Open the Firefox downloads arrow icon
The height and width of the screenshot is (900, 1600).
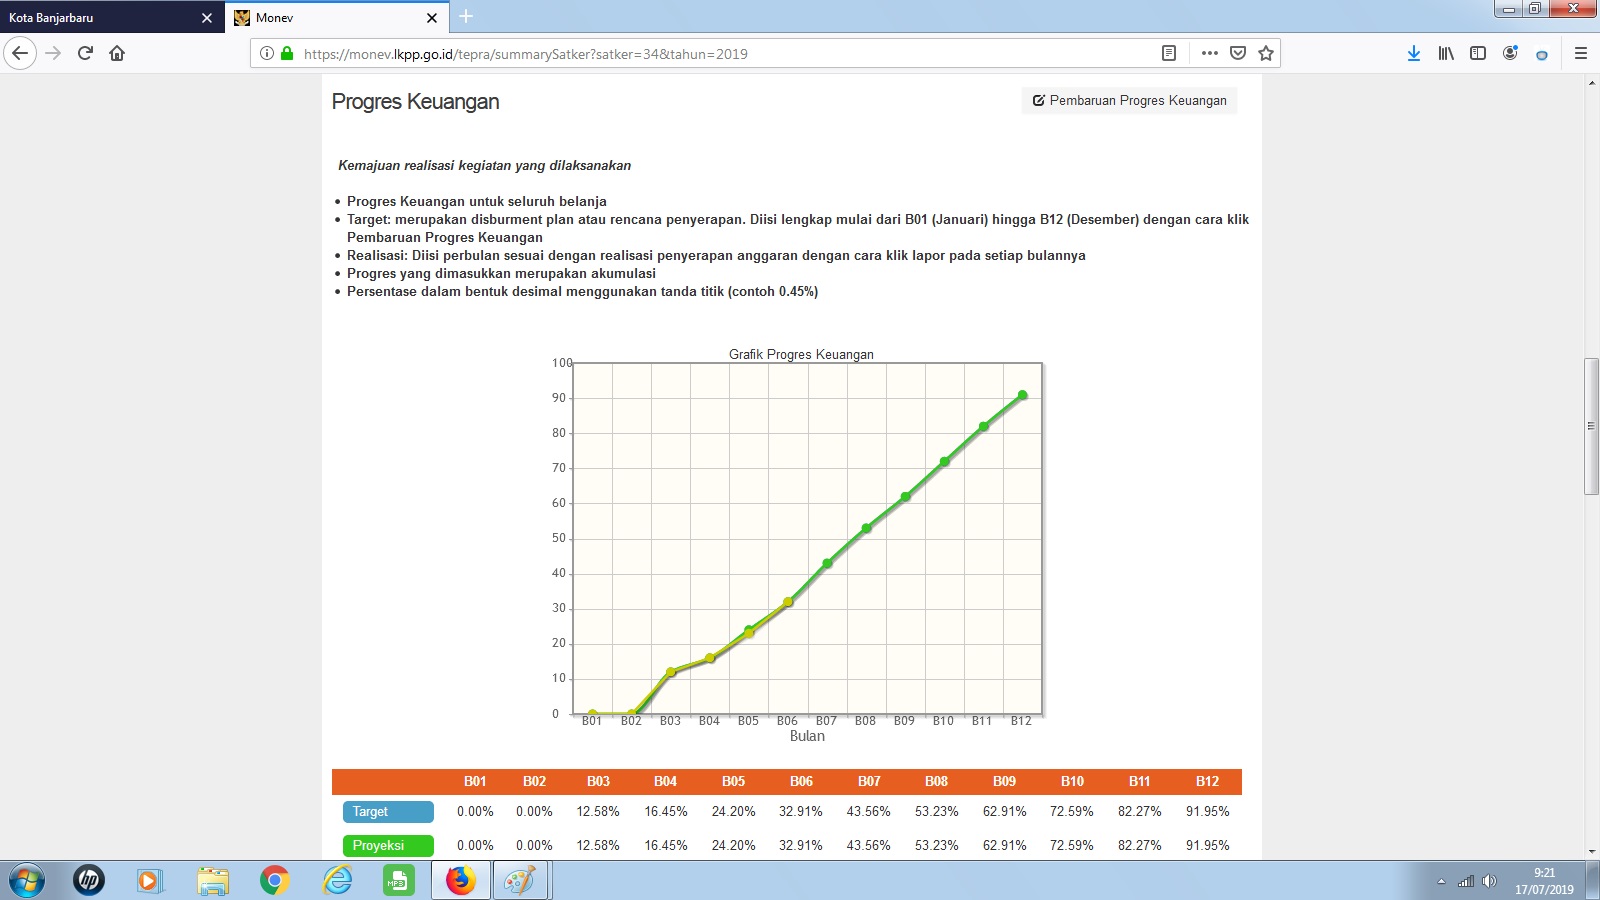(x=1413, y=53)
